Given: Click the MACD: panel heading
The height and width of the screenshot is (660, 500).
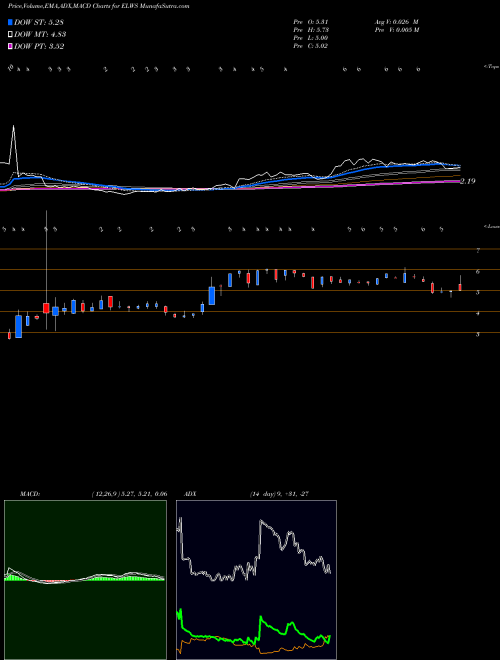Looking at the screenshot, I should [30, 493].
